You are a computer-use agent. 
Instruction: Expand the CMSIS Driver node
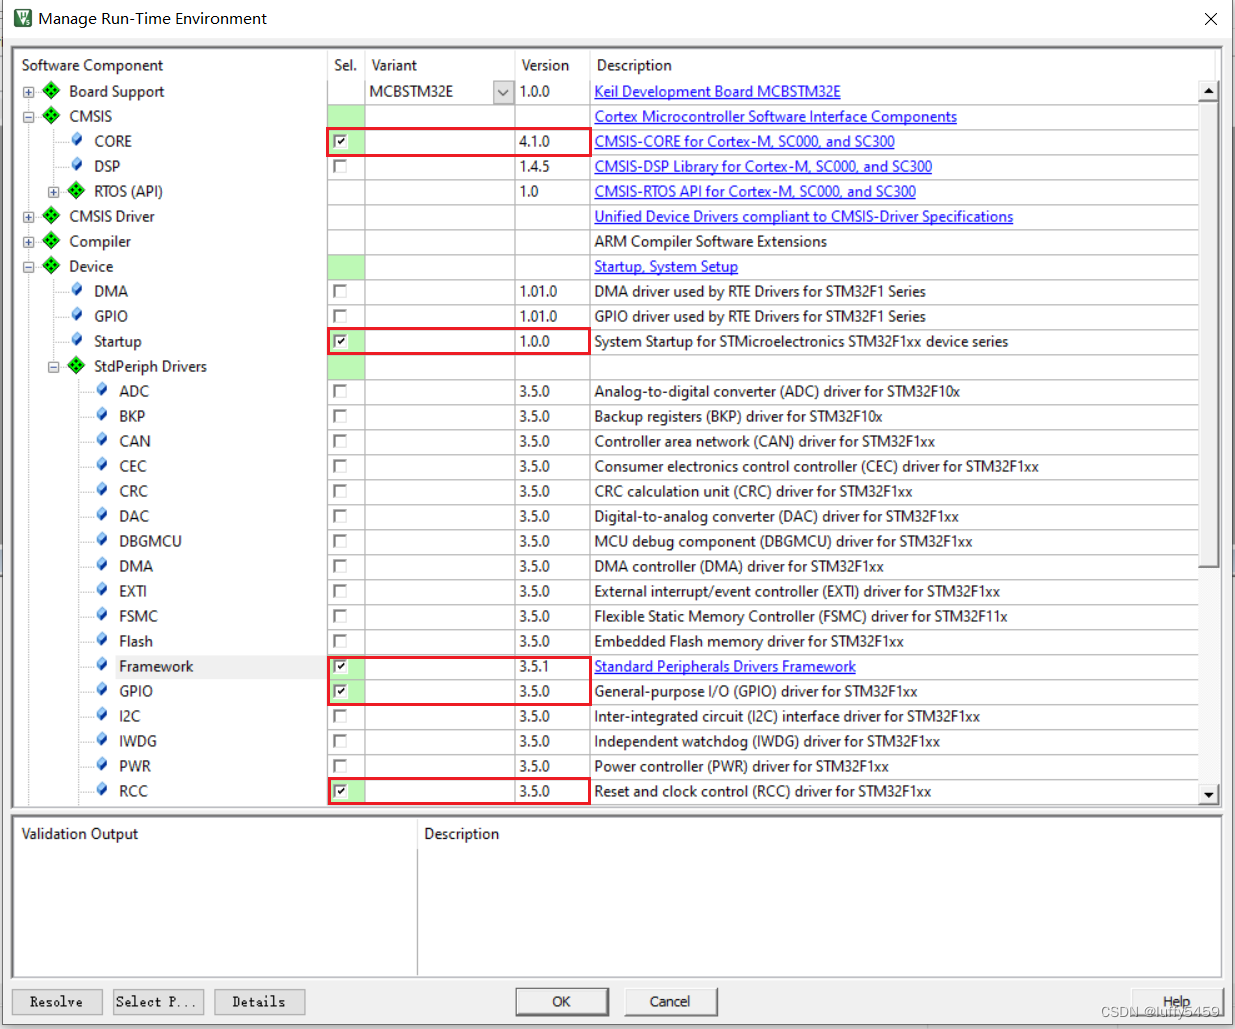[x=29, y=217]
